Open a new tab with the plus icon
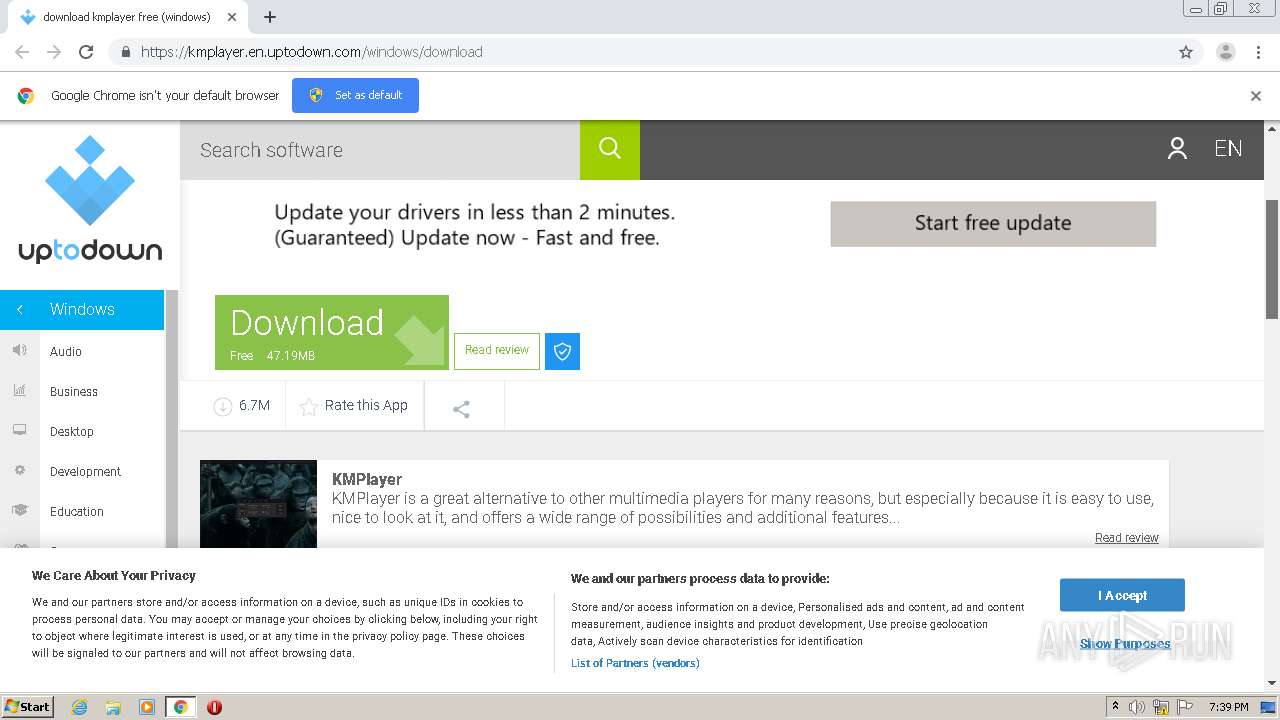Screen dimensions: 1280x720 (270, 17)
